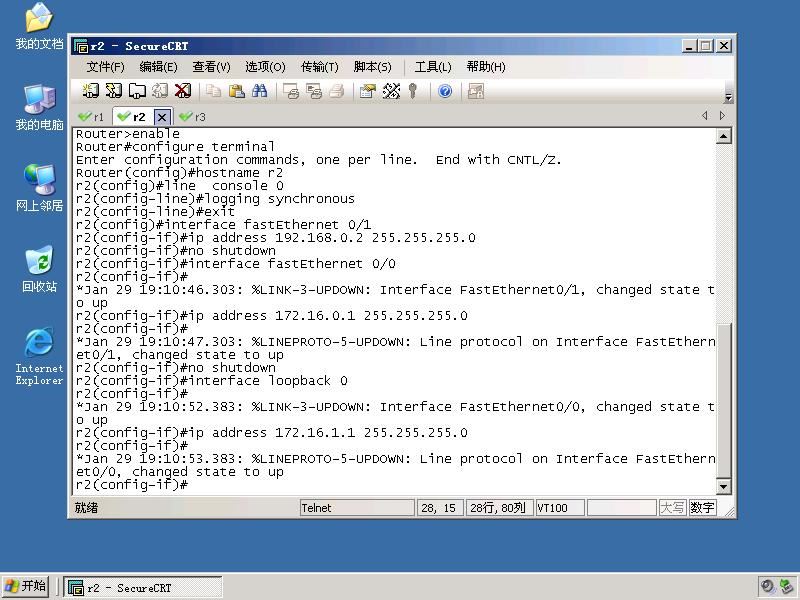Viewport: 800px width, 600px height.
Task: Click the 我的文档 desktop icon
Action: click(39, 27)
